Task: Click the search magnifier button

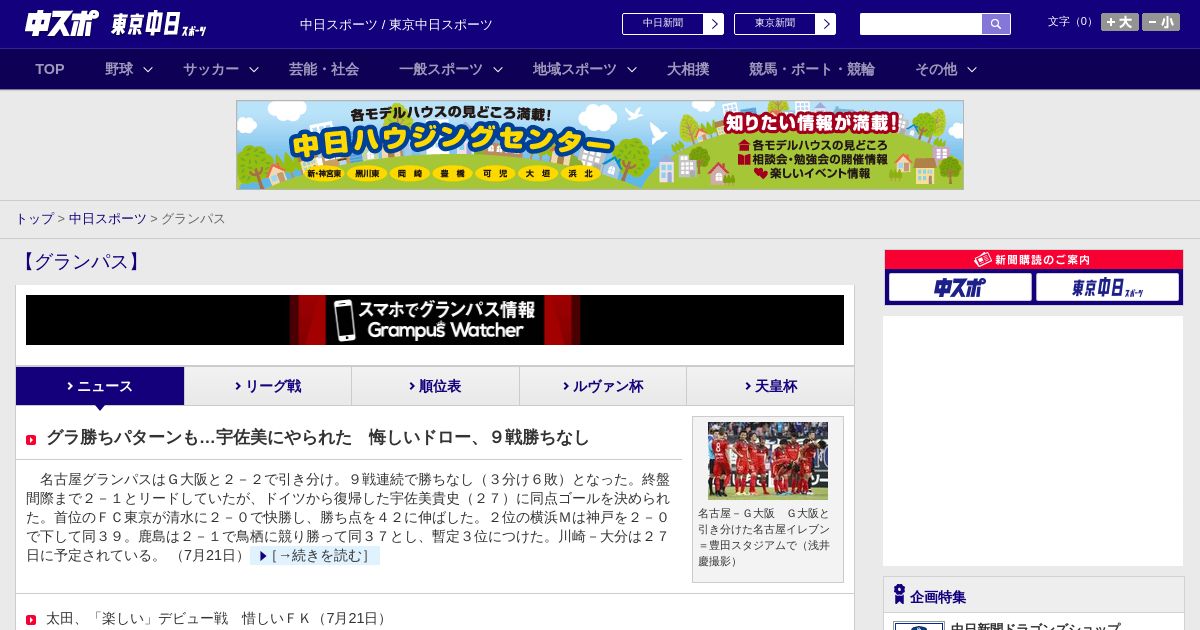Action: [x=996, y=24]
